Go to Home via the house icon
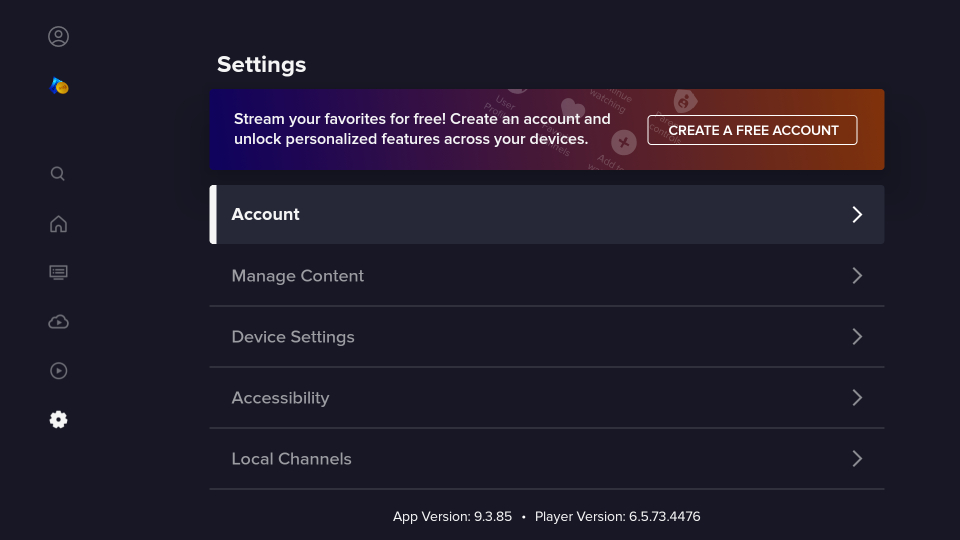Viewport: 960px width, 540px height. (58, 224)
